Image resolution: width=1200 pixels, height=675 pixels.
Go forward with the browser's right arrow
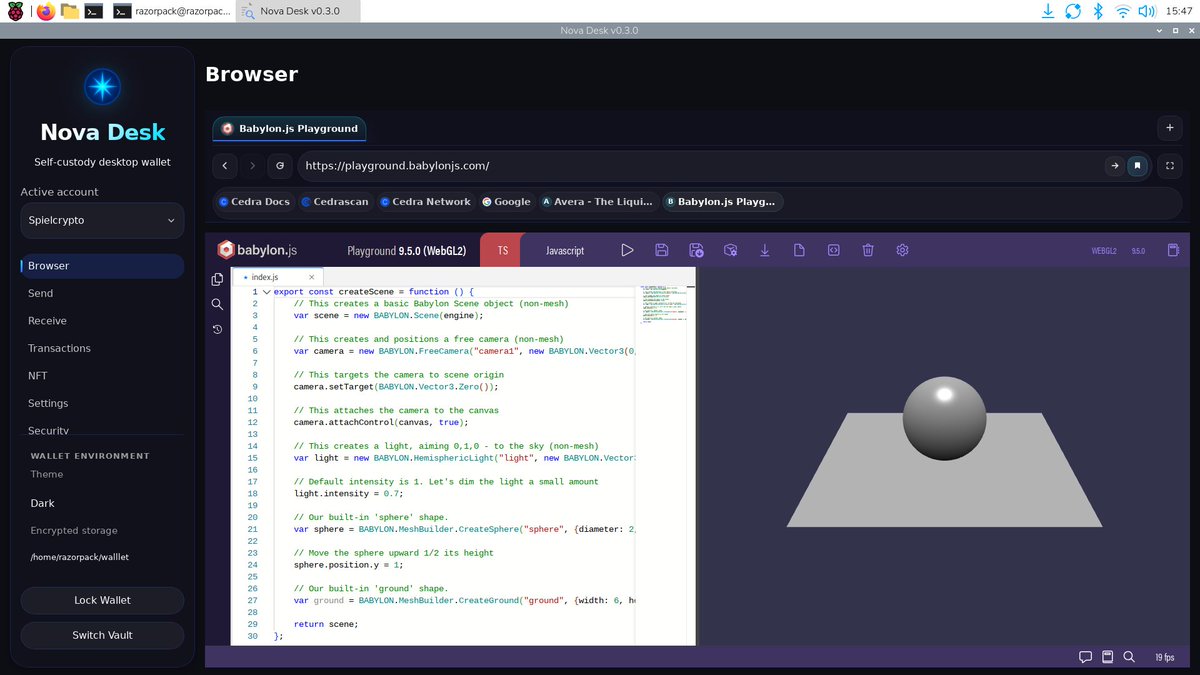click(x=252, y=166)
